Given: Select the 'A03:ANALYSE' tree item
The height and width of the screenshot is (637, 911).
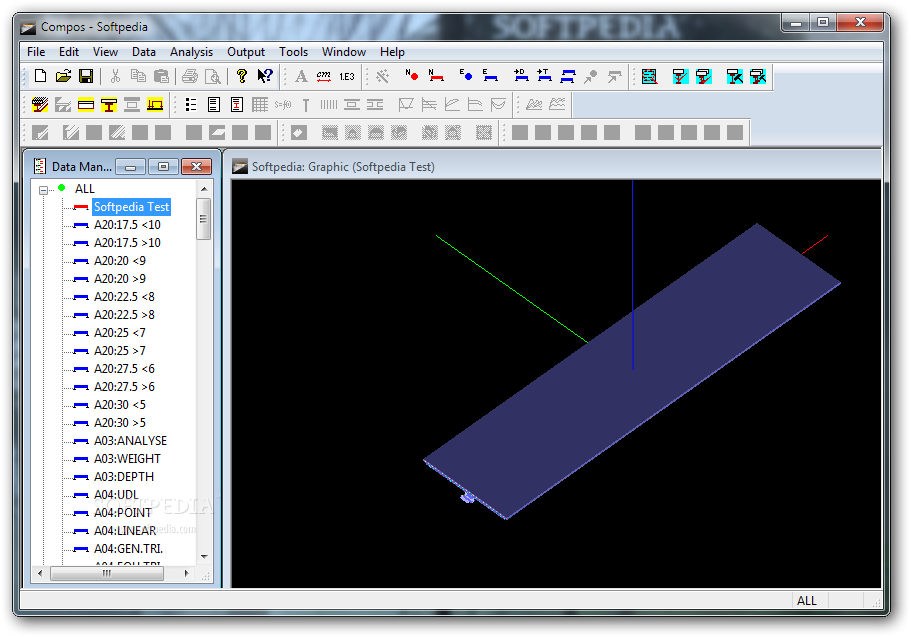Looking at the screenshot, I should [x=130, y=441].
